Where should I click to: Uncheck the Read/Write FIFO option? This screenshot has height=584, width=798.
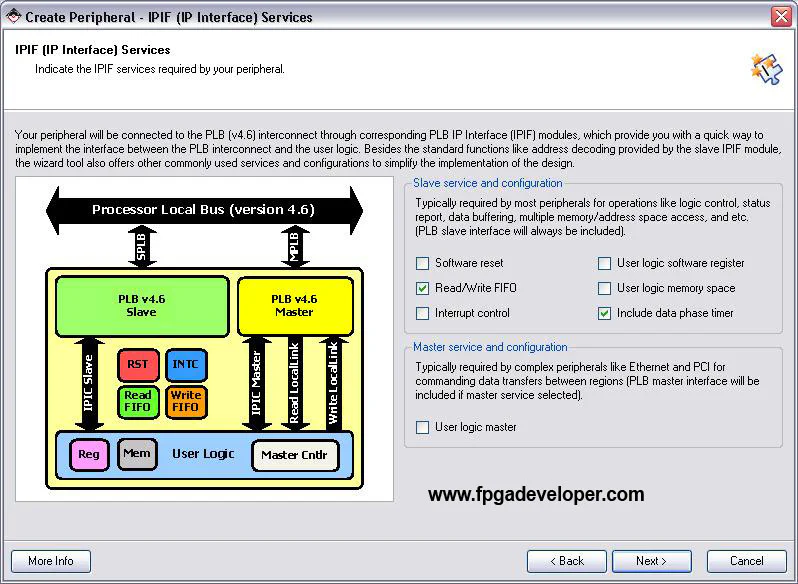tap(423, 289)
